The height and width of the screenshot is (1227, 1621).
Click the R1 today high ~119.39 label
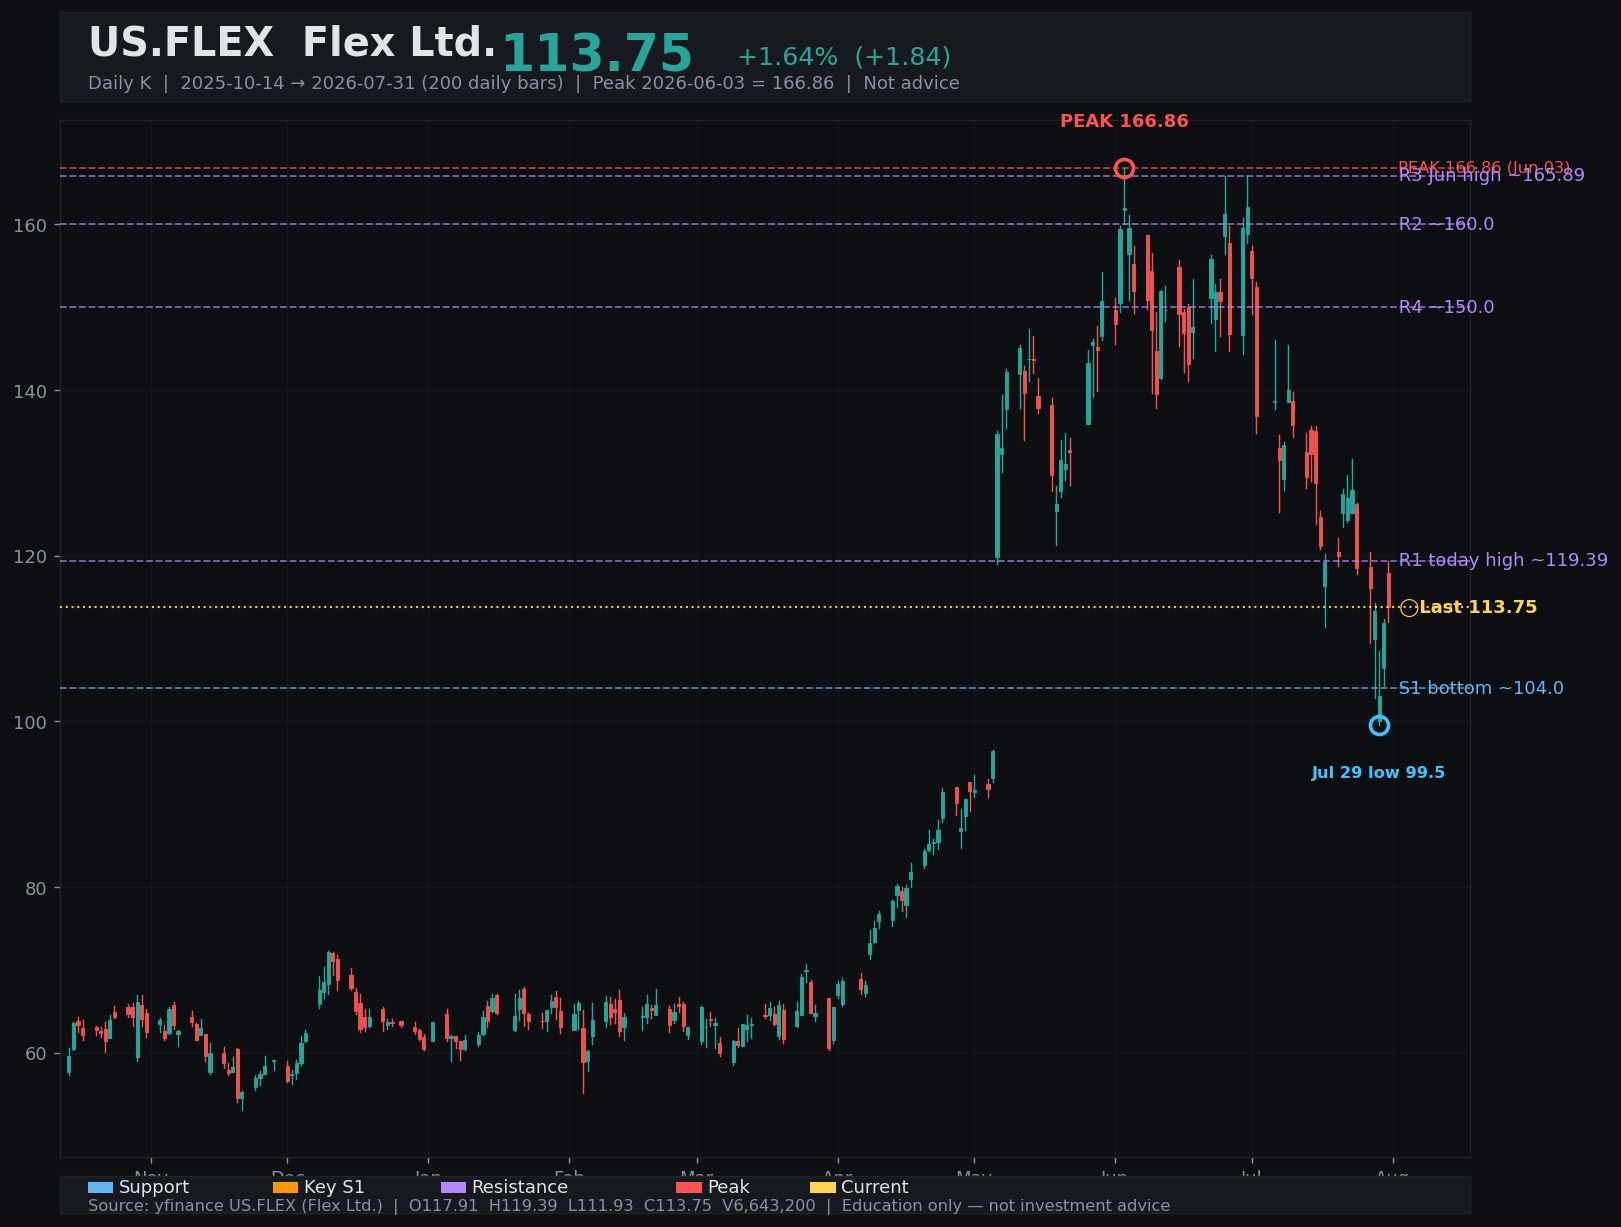pyautogui.click(x=1503, y=560)
